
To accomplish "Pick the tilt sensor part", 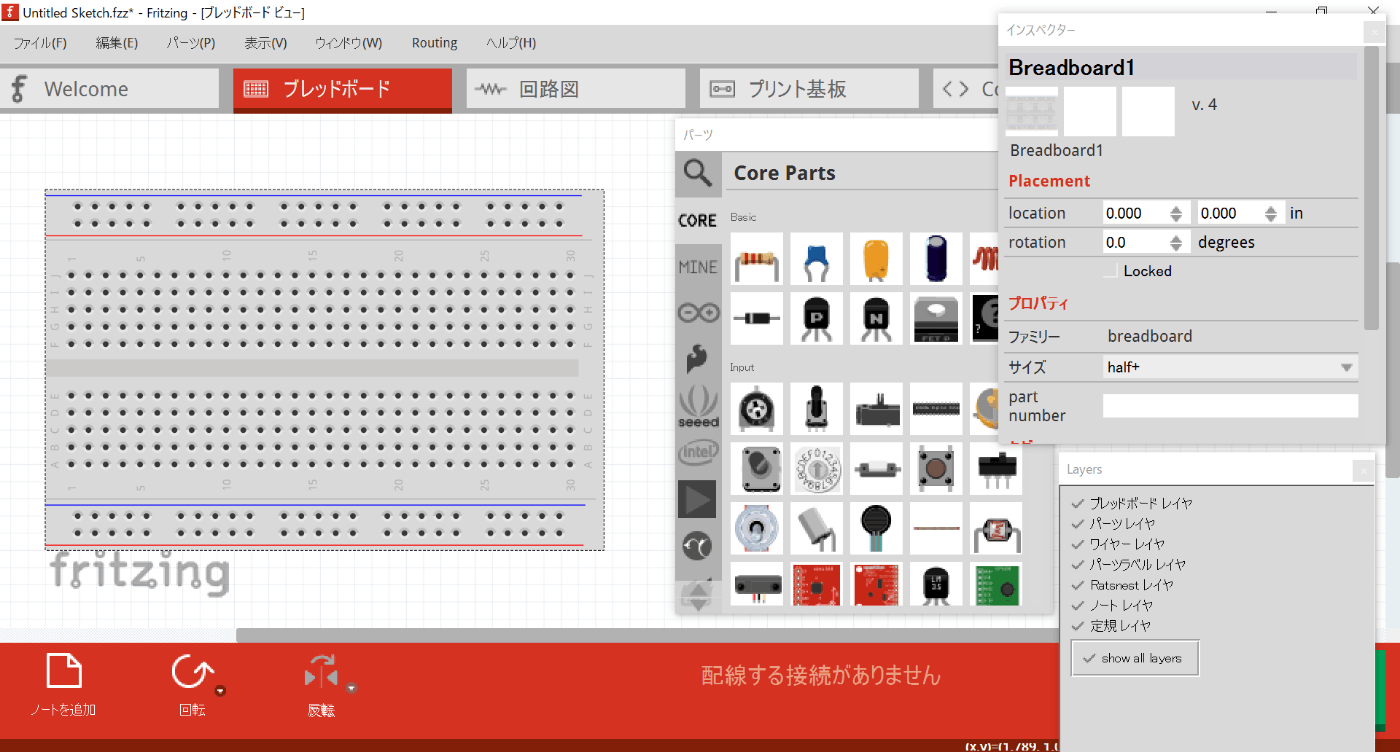I will click(x=817, y=527).
